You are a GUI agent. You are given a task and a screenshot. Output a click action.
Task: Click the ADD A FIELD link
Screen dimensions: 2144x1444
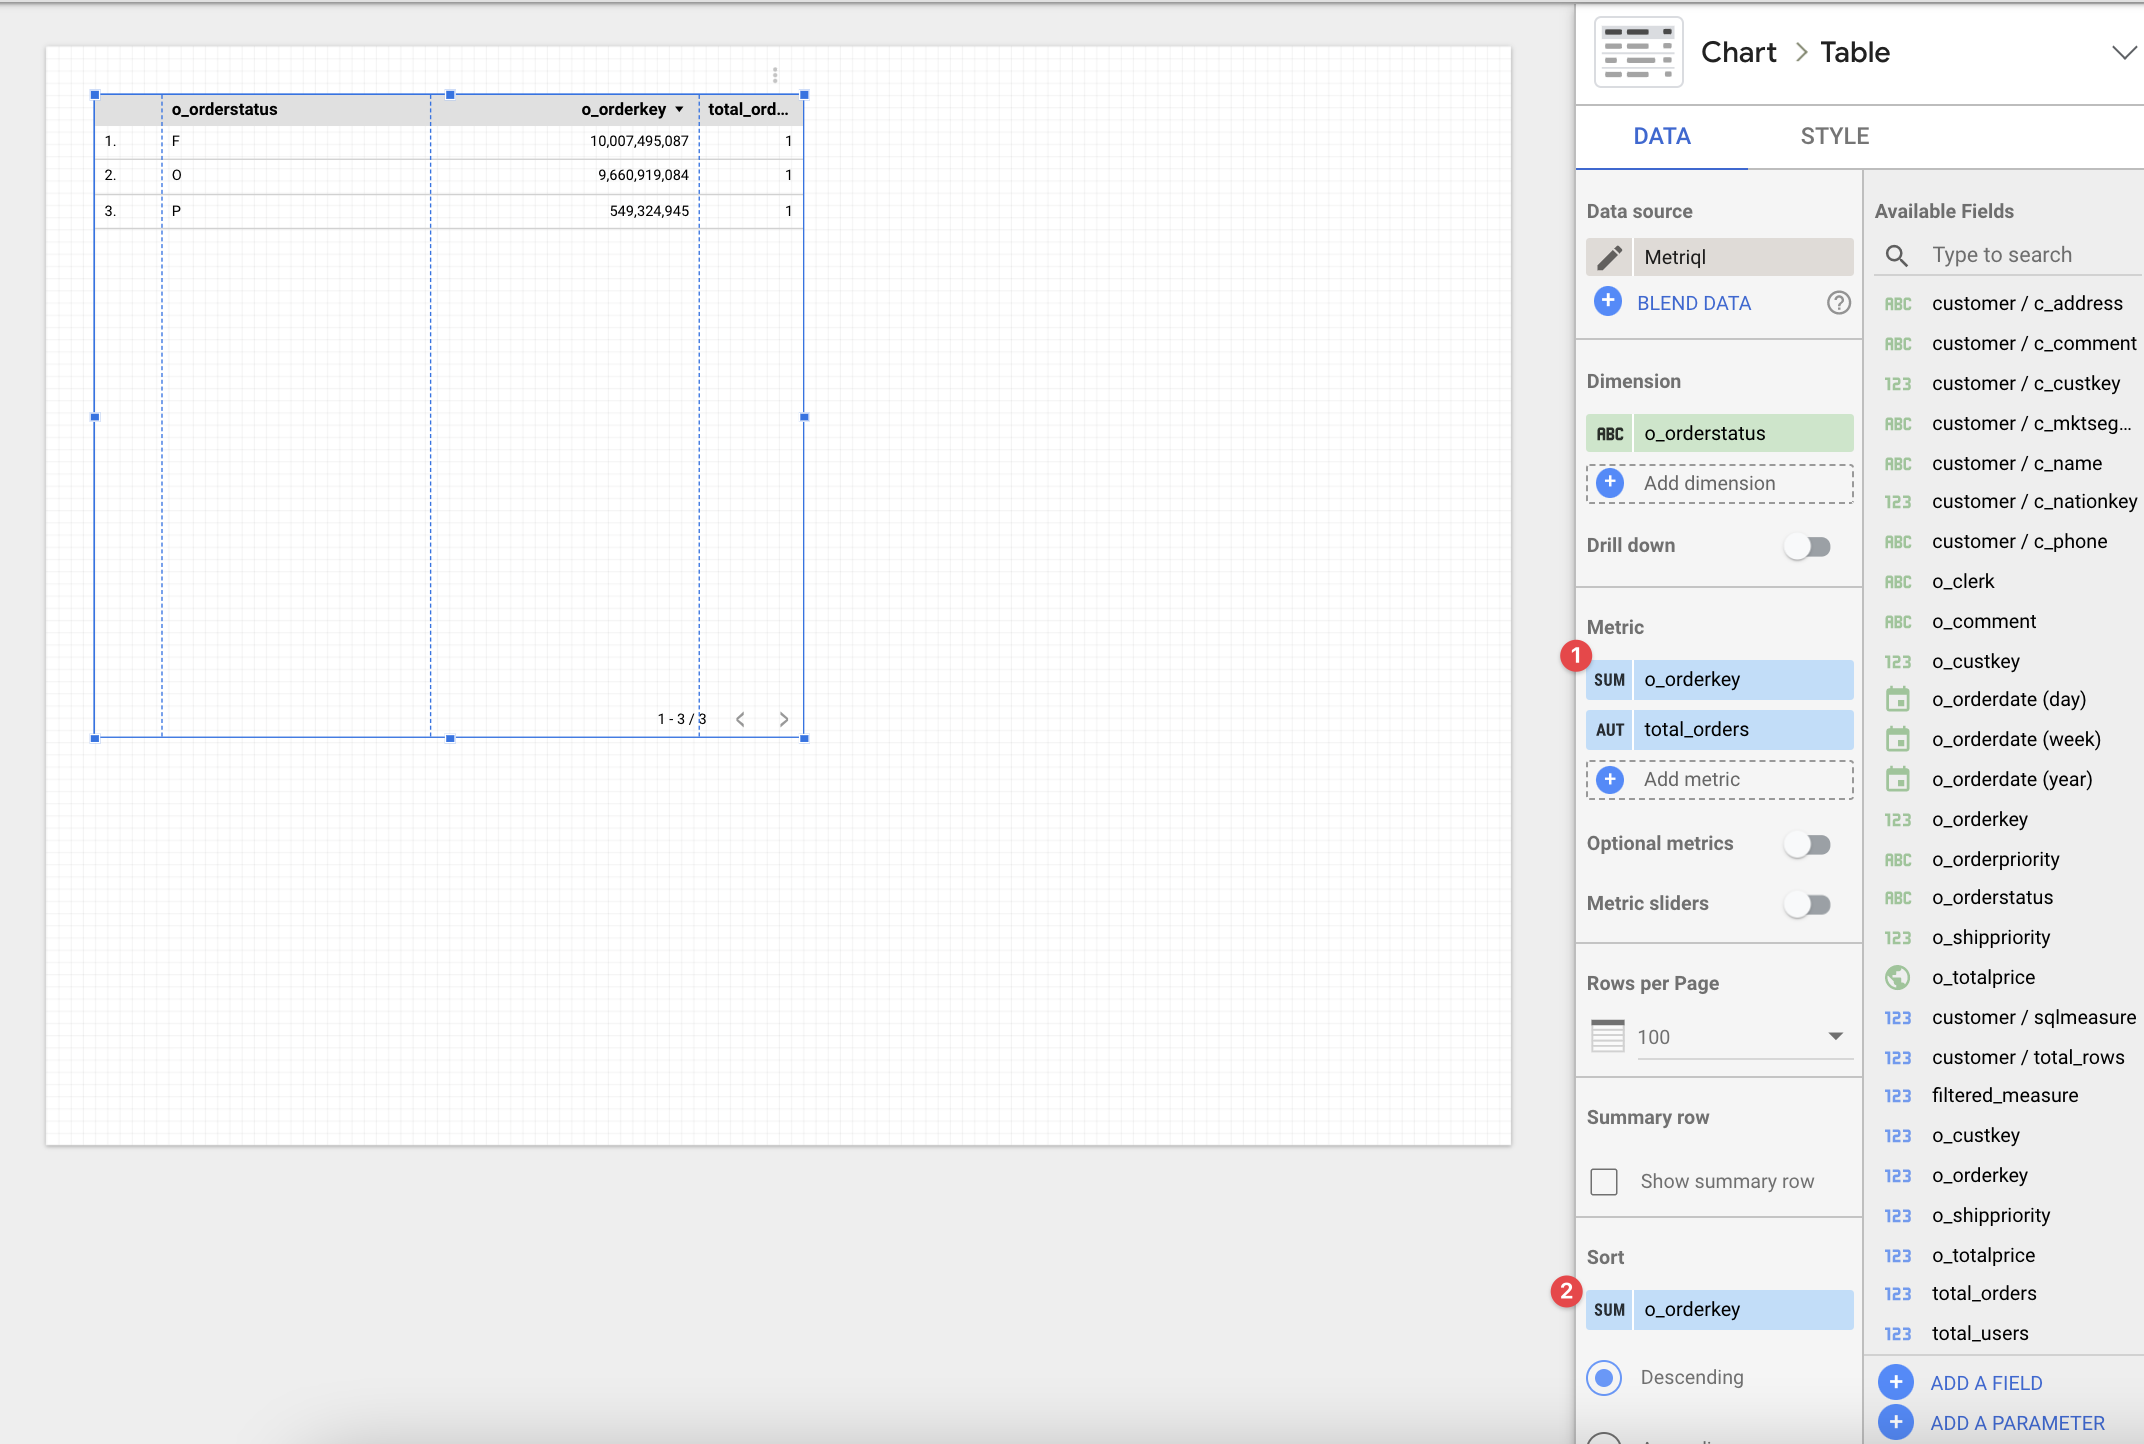(1985, 1383)
